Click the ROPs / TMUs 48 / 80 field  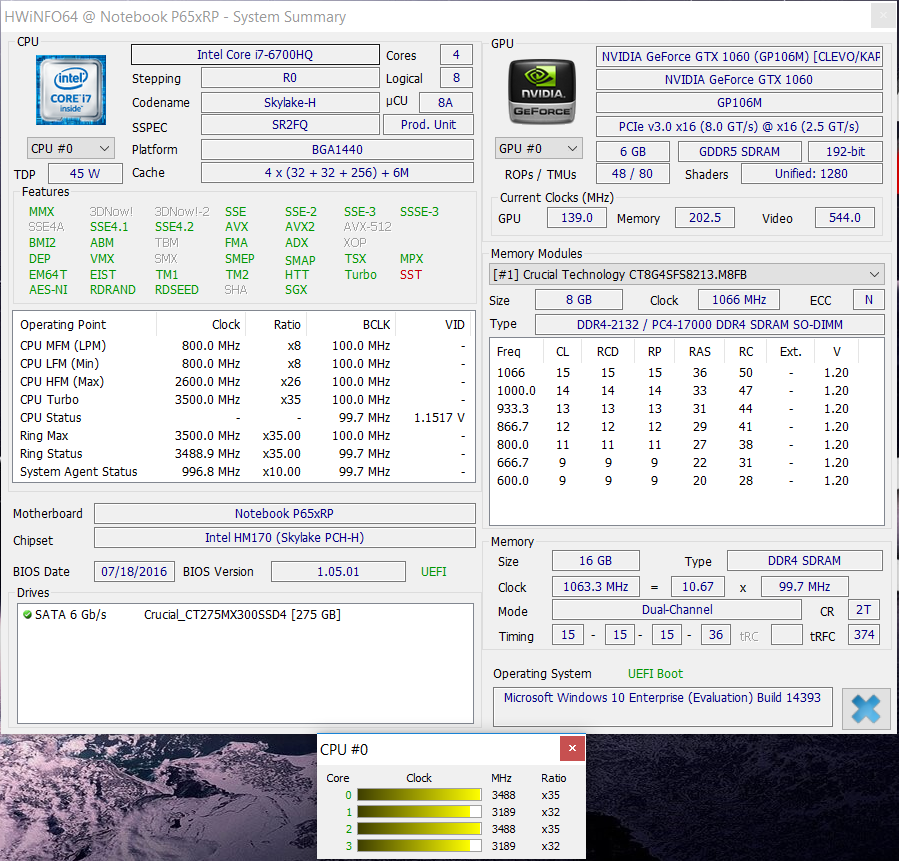(x=632, y=174)
